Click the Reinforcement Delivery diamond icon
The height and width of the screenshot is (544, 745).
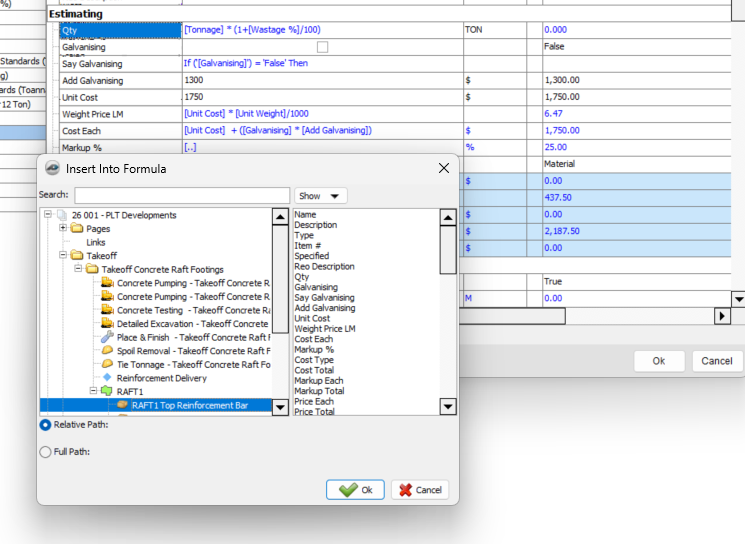[107, 378]
